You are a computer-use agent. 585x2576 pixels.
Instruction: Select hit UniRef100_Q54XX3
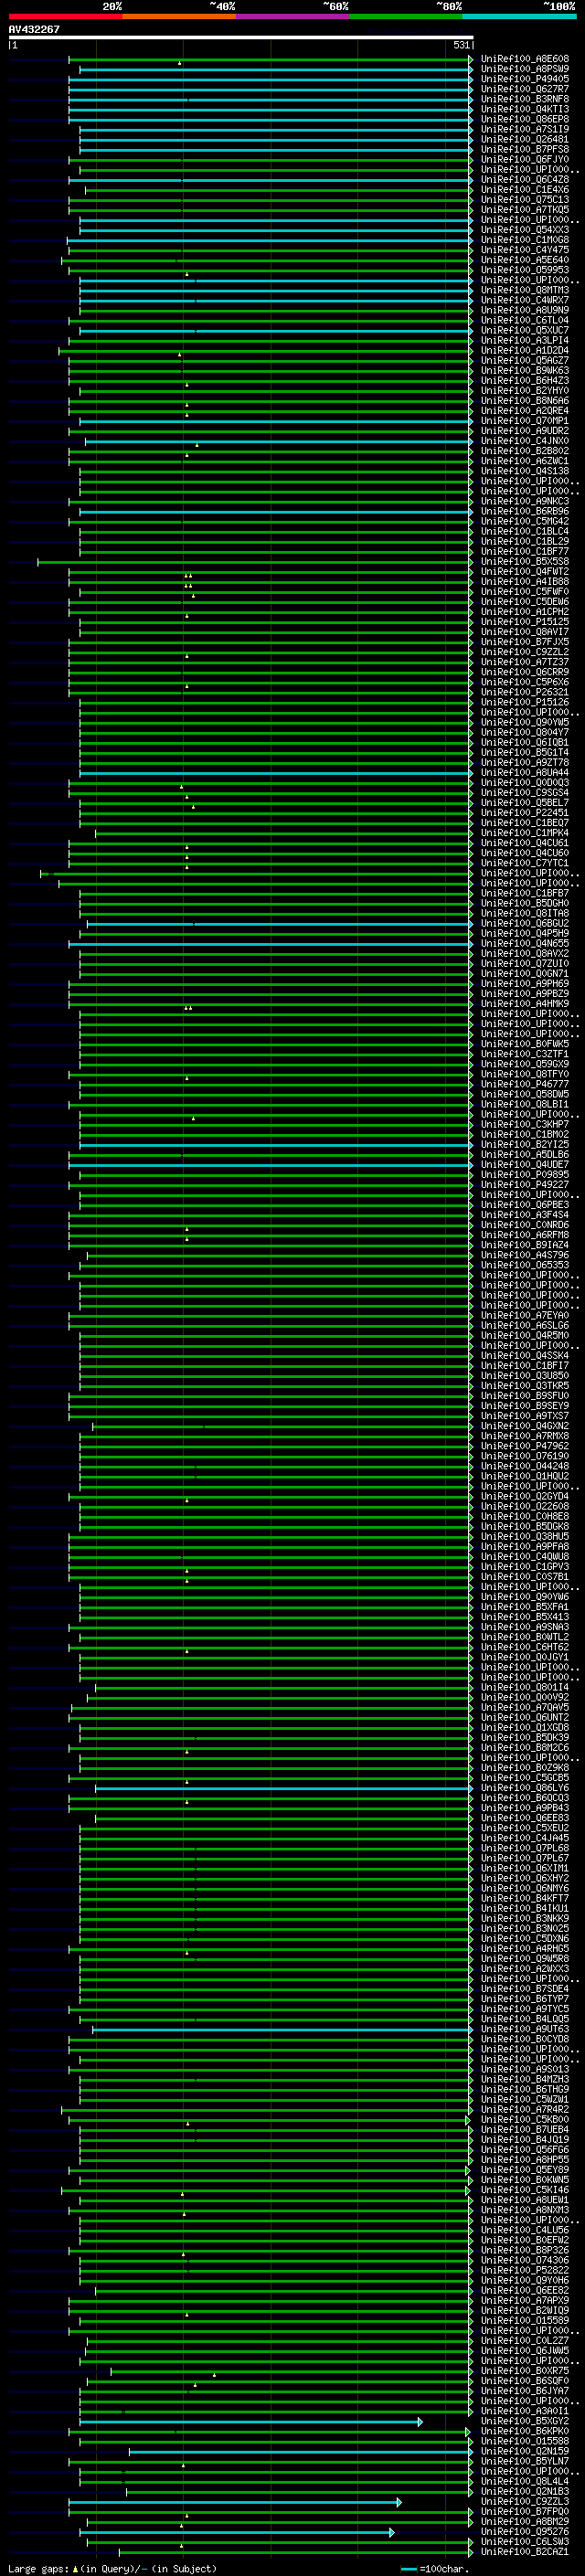pyautogui.click(x=524, y=230)
